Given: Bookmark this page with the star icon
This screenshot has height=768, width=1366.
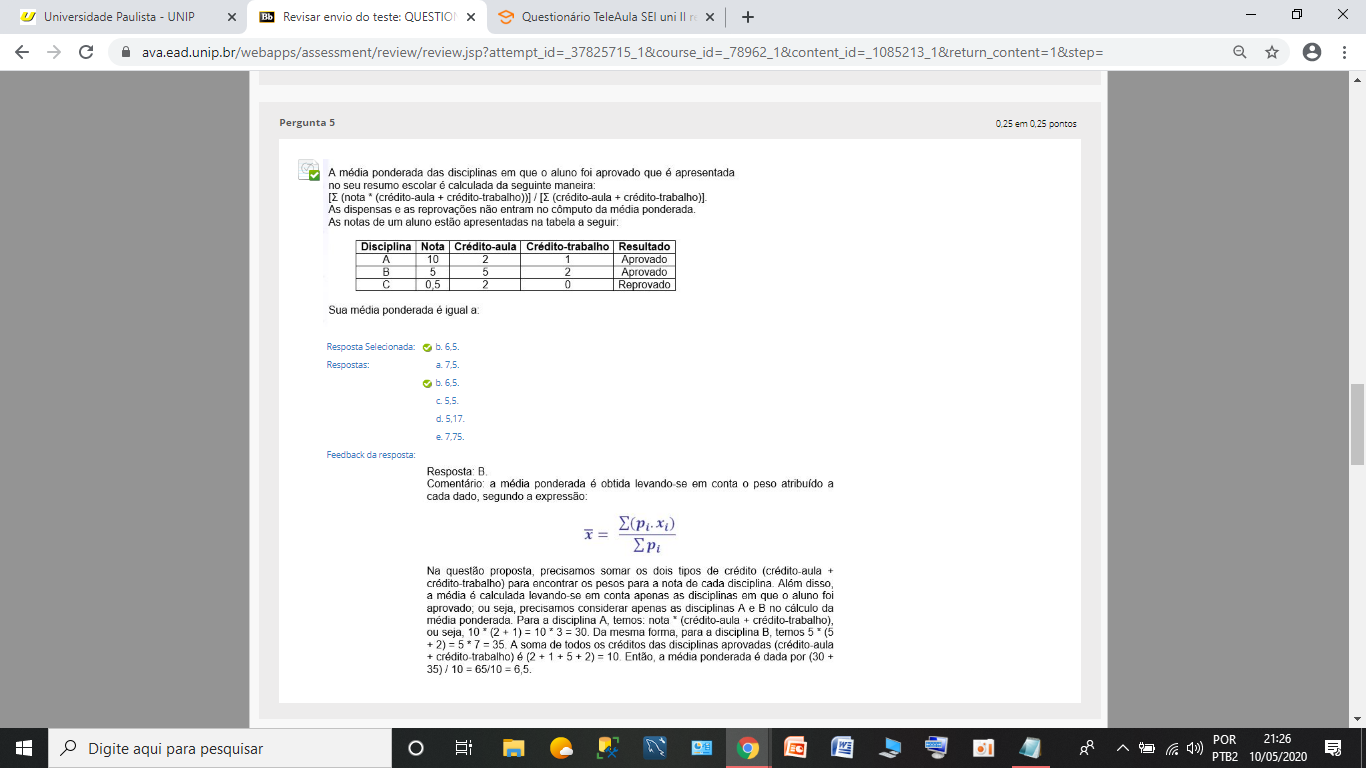Looking at the screenshot, I should tap(1272, 52).
